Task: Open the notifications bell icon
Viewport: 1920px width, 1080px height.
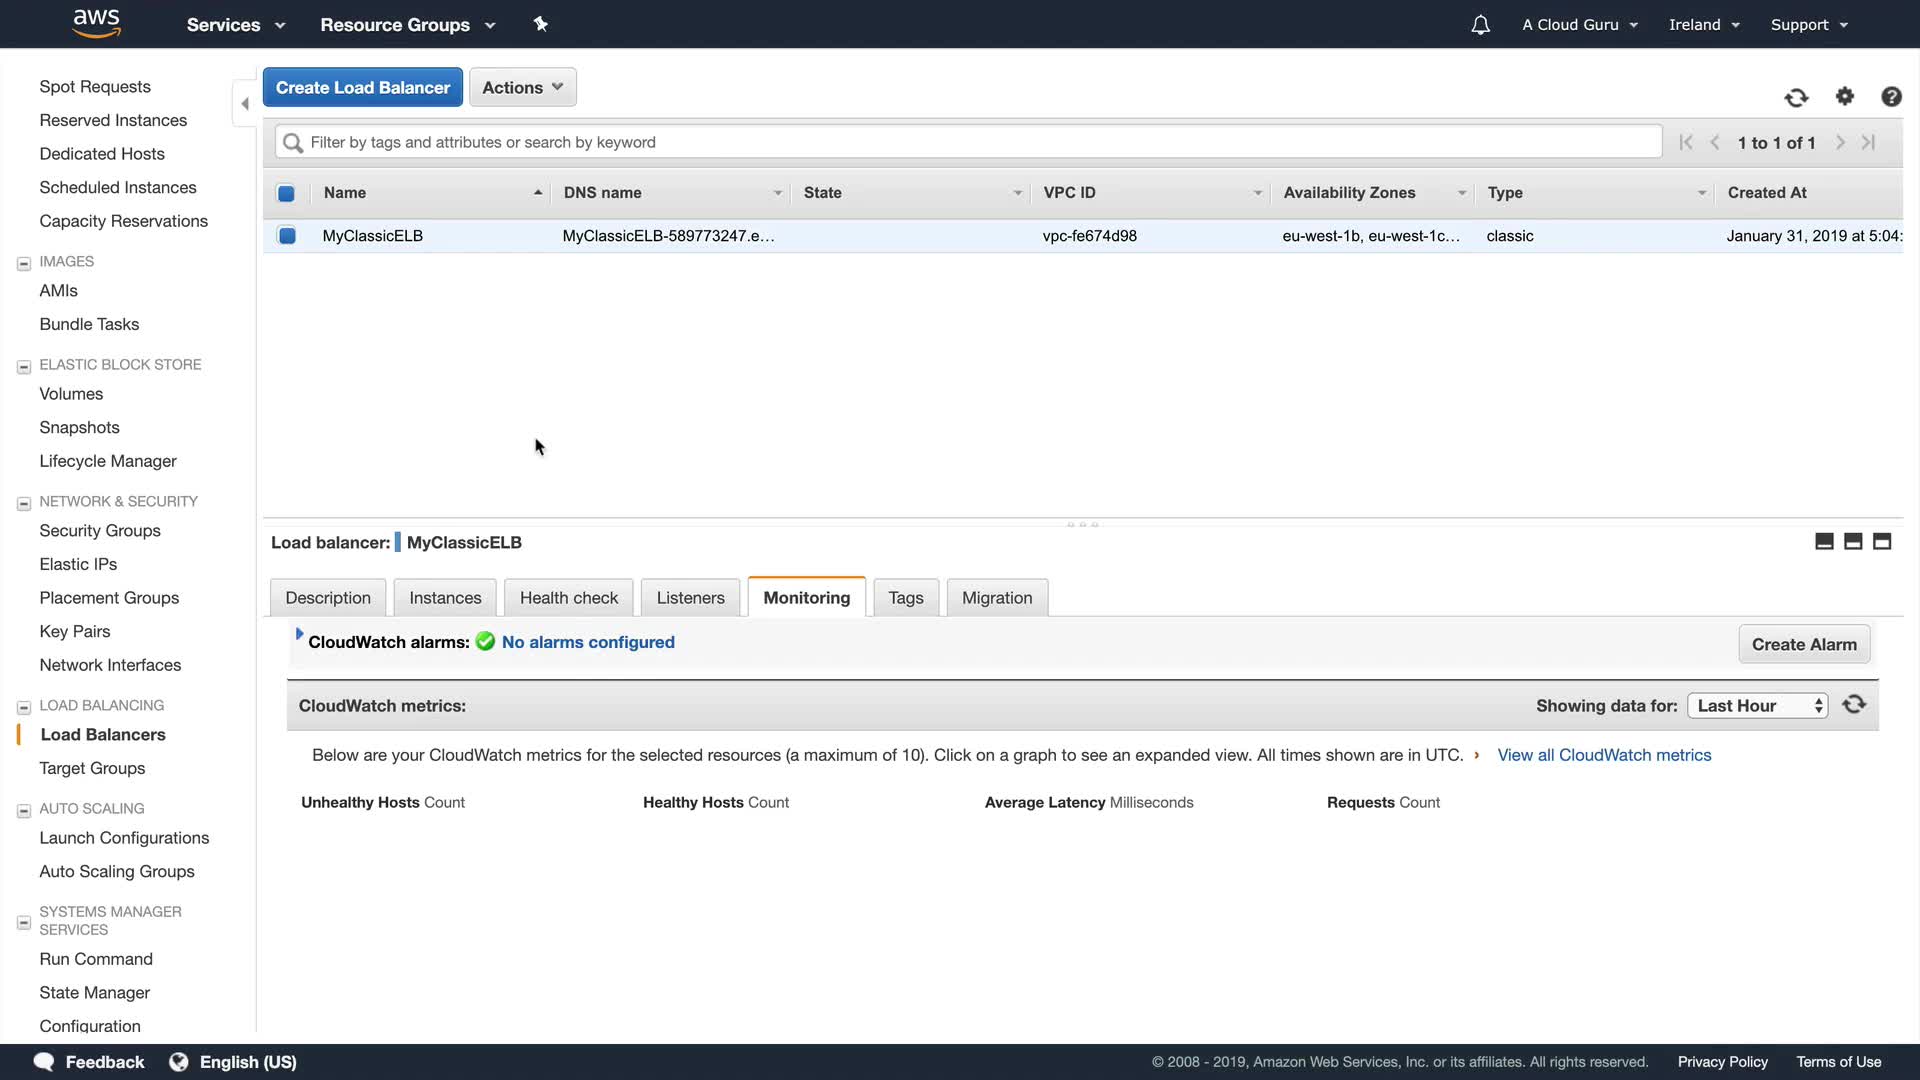Action: tap(1480, 25)
